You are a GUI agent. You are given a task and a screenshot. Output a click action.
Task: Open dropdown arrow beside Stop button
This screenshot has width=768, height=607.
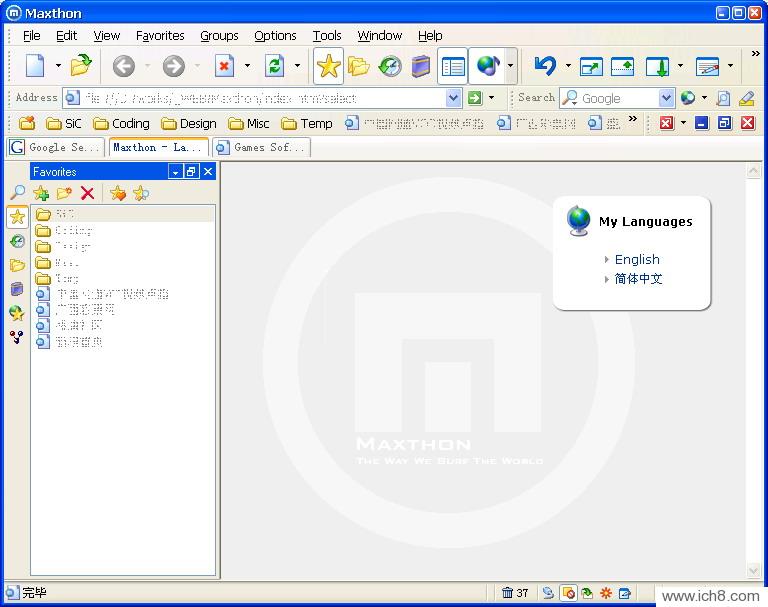pos(247,66)
